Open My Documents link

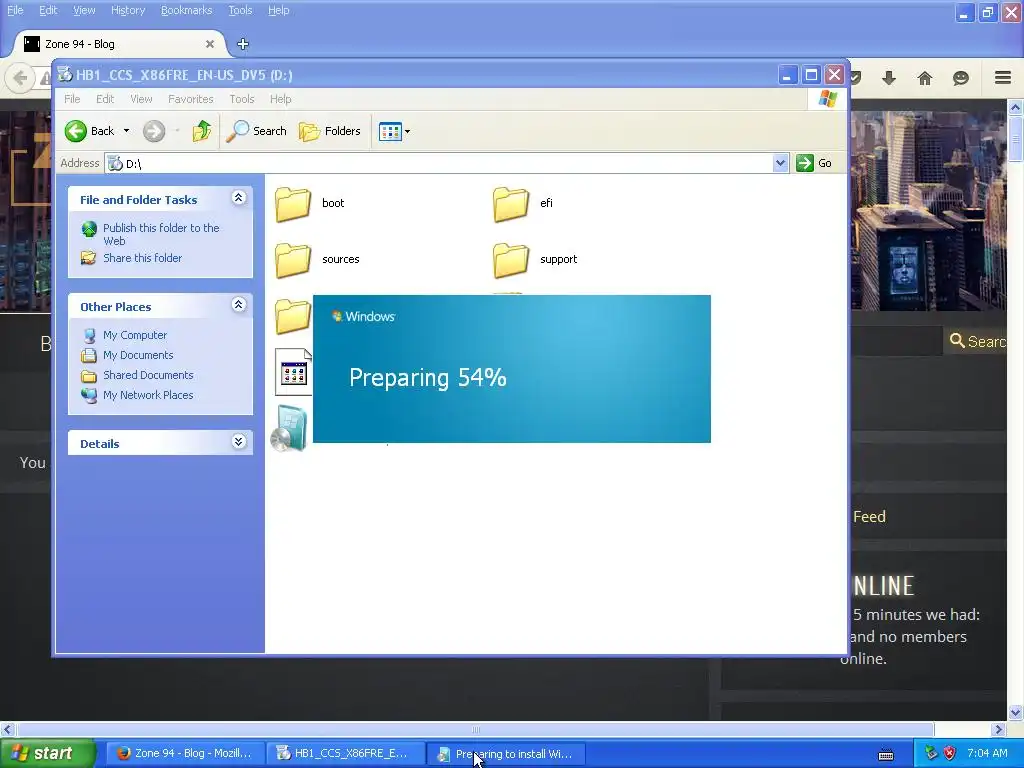138,355
